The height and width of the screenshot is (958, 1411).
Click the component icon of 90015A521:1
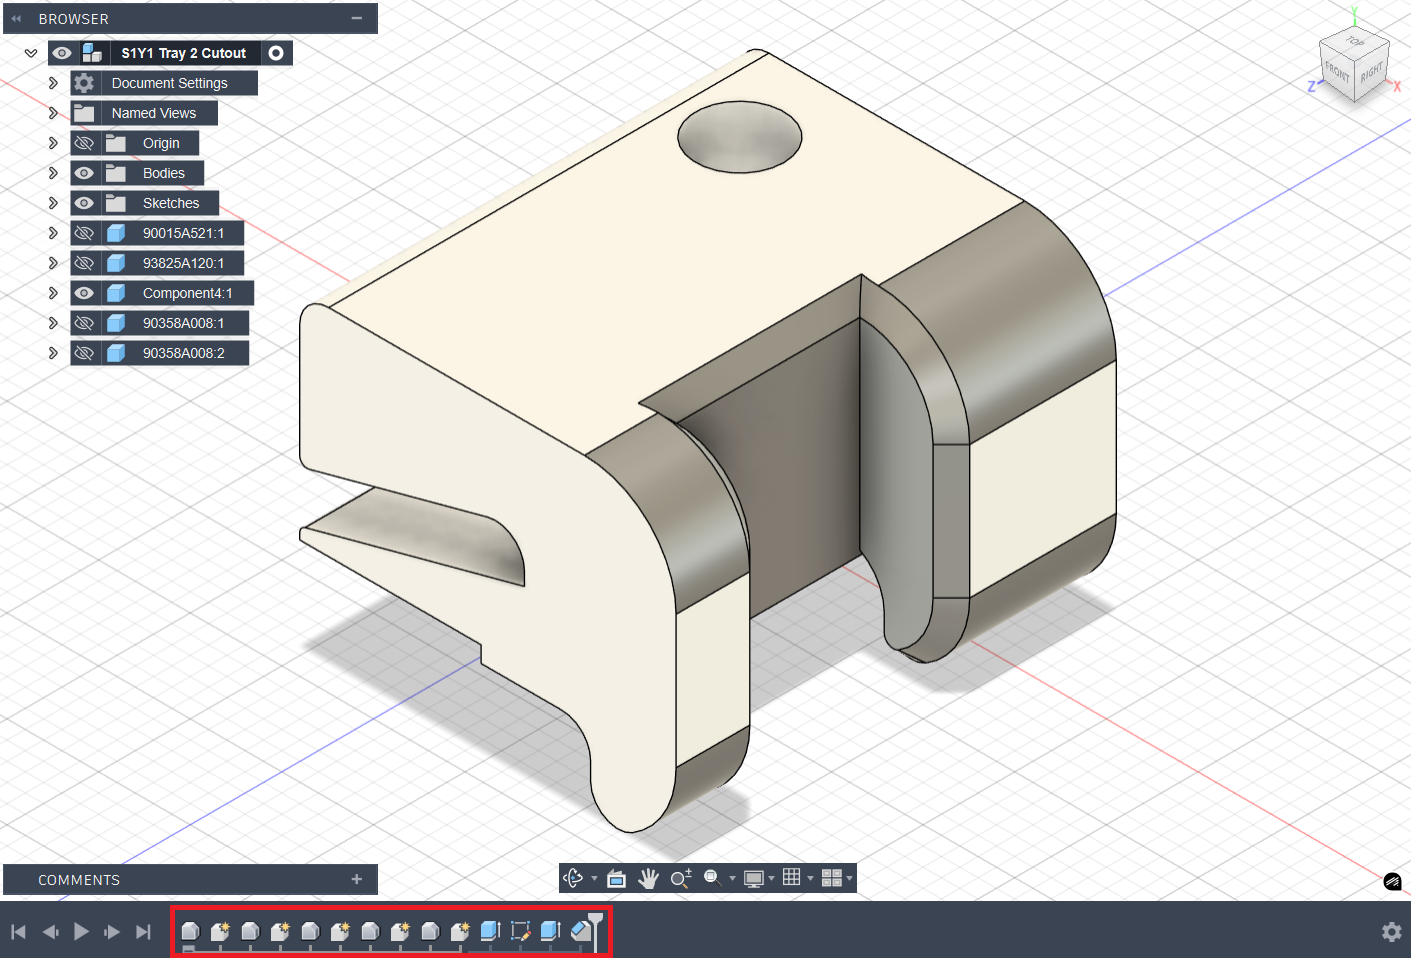[x=116, y=233]
